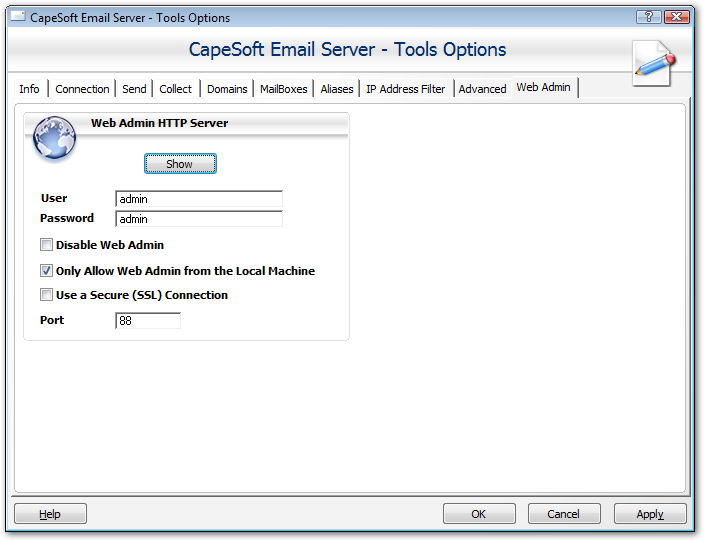
Task: Switch to the MailBoxes tab
Action: (x=283, y=89)
